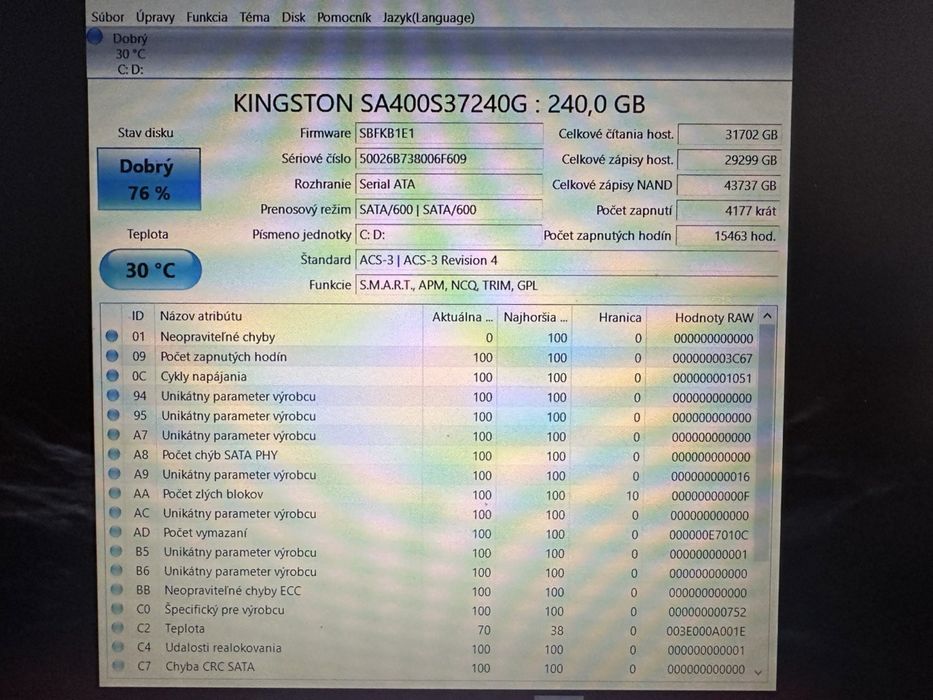Click status icon of row AC
Screen dimensions: 933x700
pos(115,512)
